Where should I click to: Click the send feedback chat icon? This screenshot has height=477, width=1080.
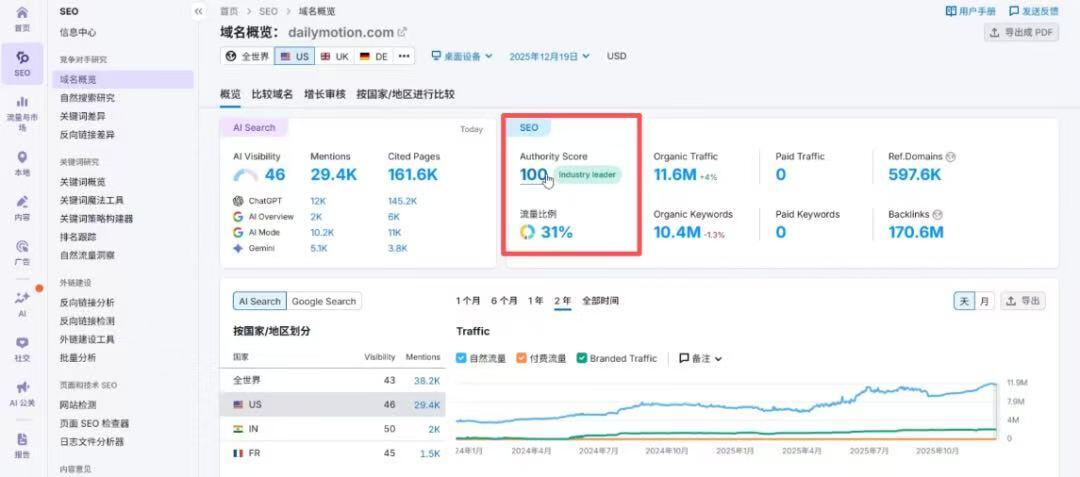(x=1014, y=11)
